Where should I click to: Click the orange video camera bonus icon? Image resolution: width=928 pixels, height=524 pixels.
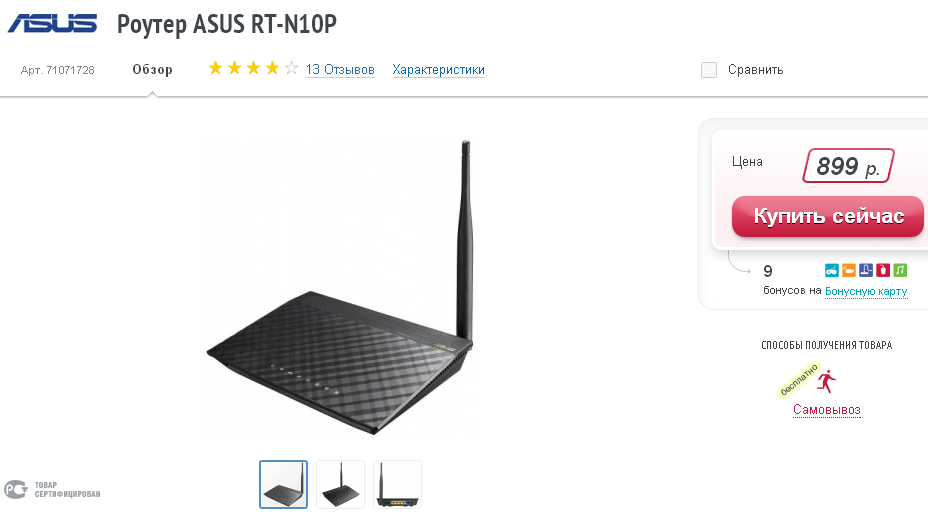[849, 271]
